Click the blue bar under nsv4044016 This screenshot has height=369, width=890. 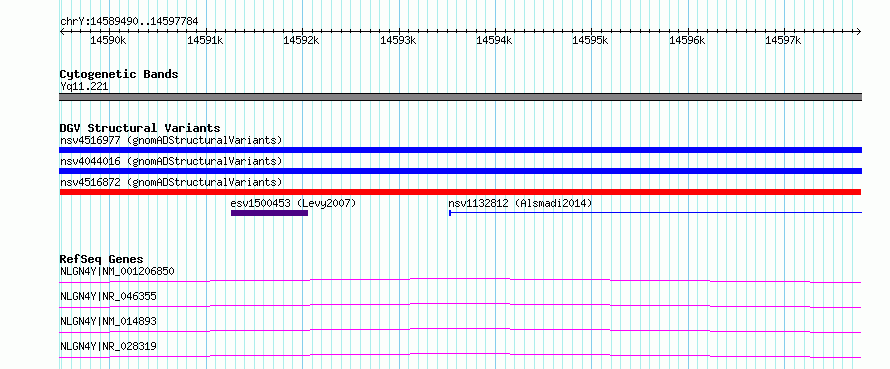(460, 171)
